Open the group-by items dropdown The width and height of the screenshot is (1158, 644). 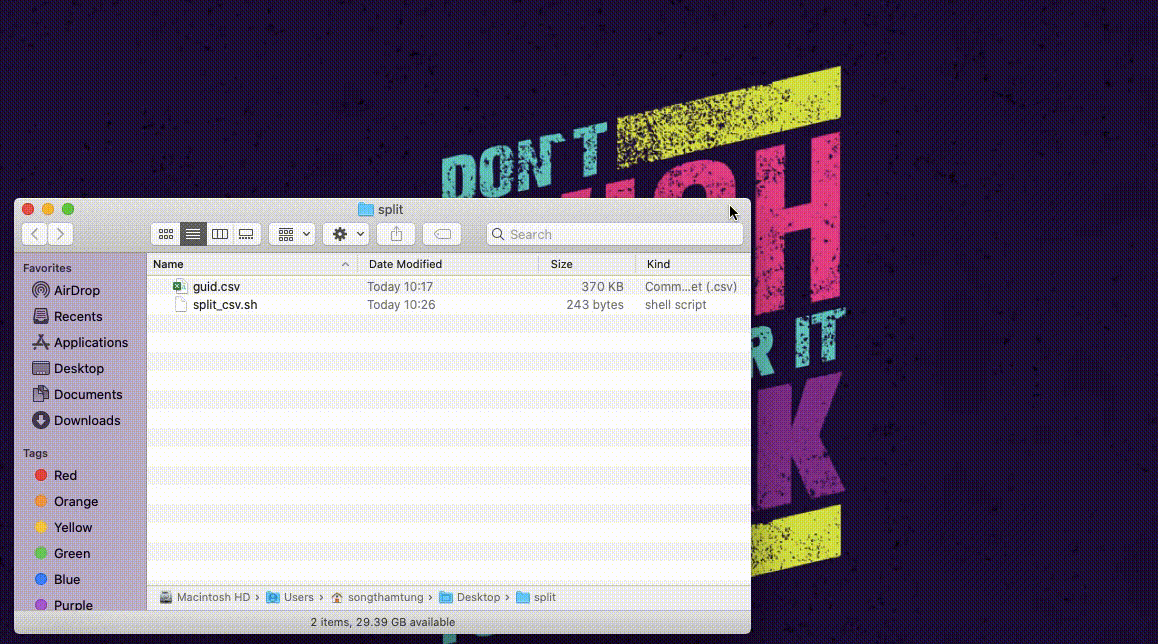coord(292,234)
